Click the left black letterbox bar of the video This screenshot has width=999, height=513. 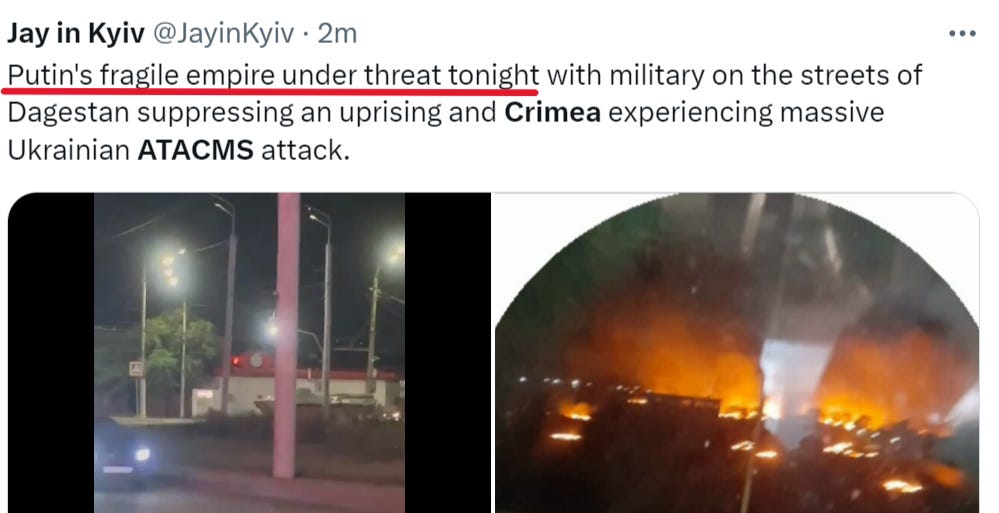tap(51, 352)
